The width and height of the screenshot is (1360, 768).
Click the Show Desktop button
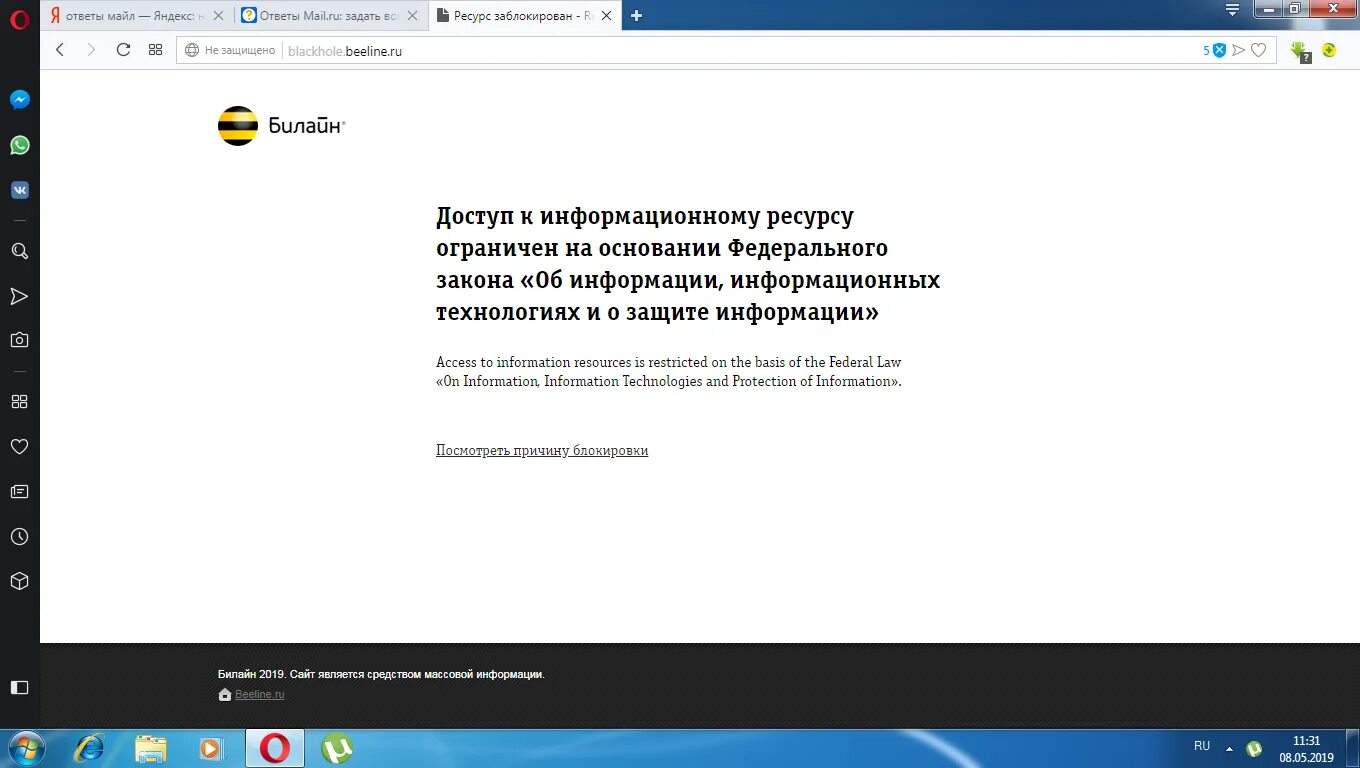1352,749
